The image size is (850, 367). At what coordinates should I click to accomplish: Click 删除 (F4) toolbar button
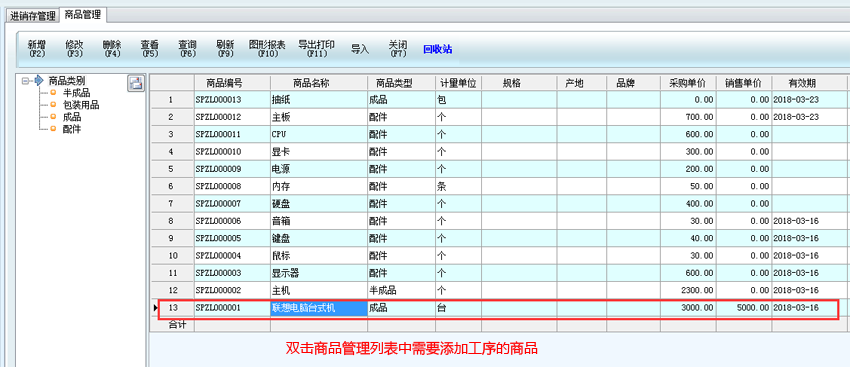point(112,49)
